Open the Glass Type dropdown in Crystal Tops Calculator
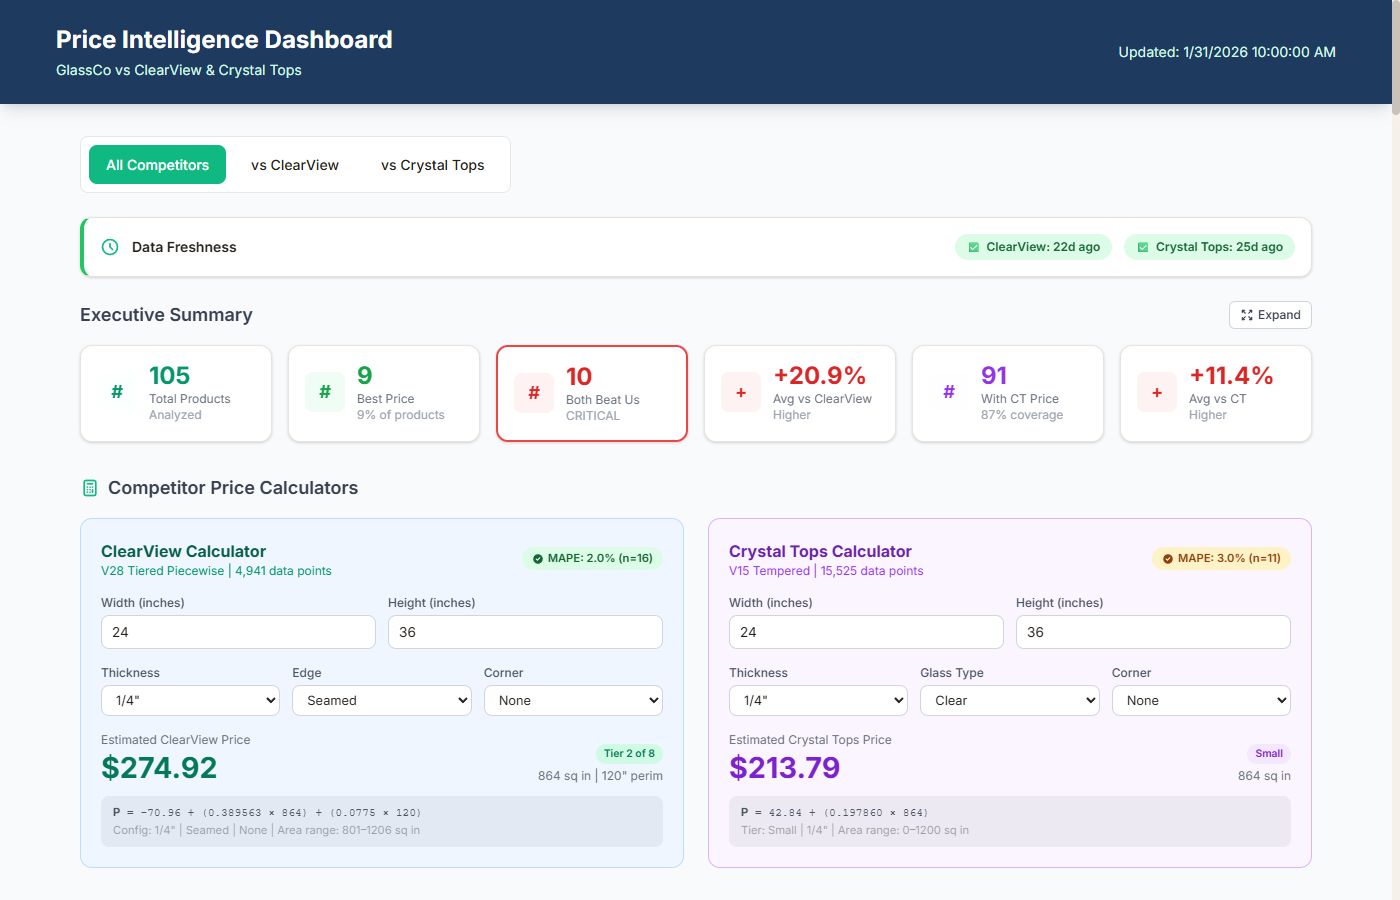 [x=1009, y=700]
